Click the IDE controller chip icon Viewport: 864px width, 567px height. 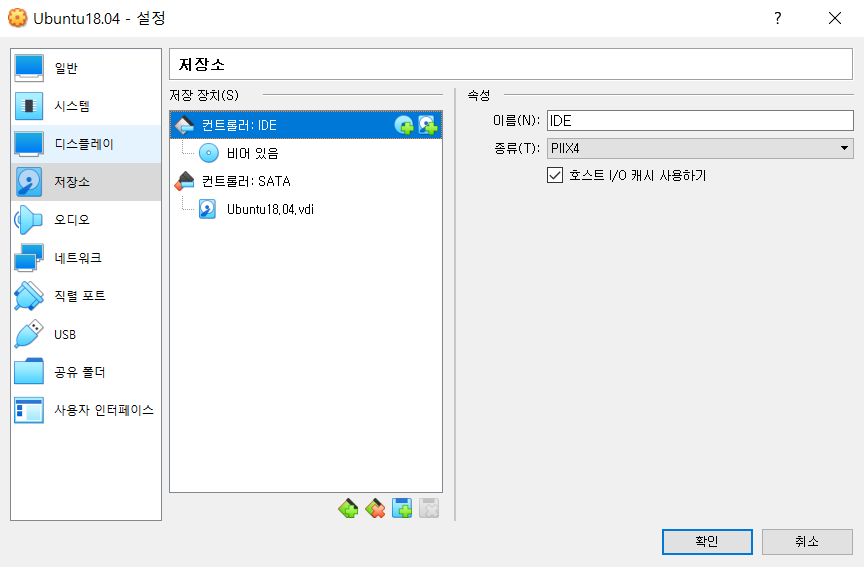point(184,125)
